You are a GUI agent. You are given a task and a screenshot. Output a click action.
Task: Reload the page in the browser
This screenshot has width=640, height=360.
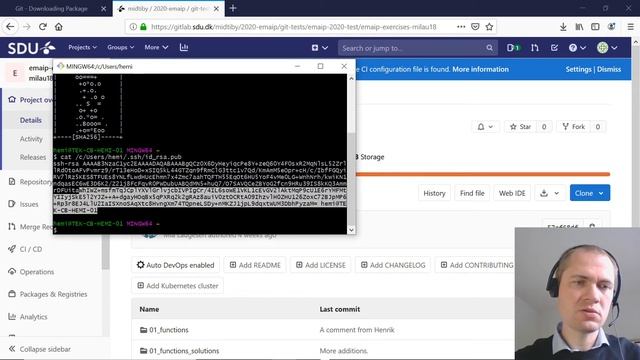(42, 27)
